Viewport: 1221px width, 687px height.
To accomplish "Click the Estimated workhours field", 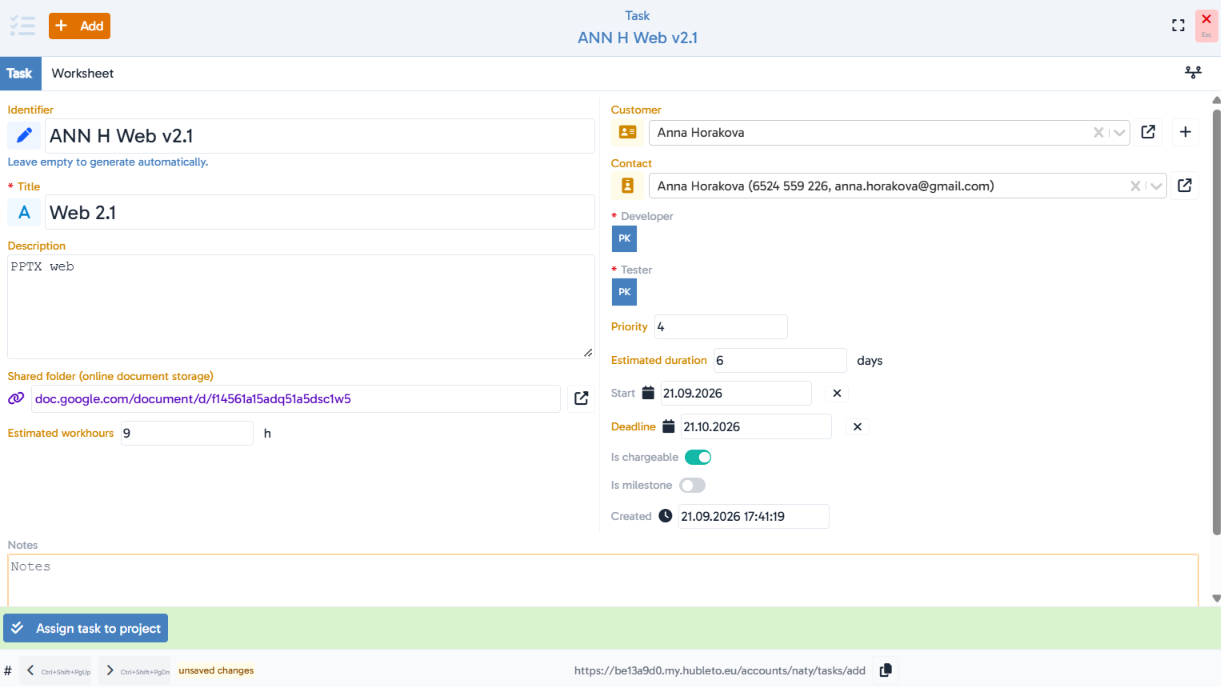I will click(x=187, y=433).
